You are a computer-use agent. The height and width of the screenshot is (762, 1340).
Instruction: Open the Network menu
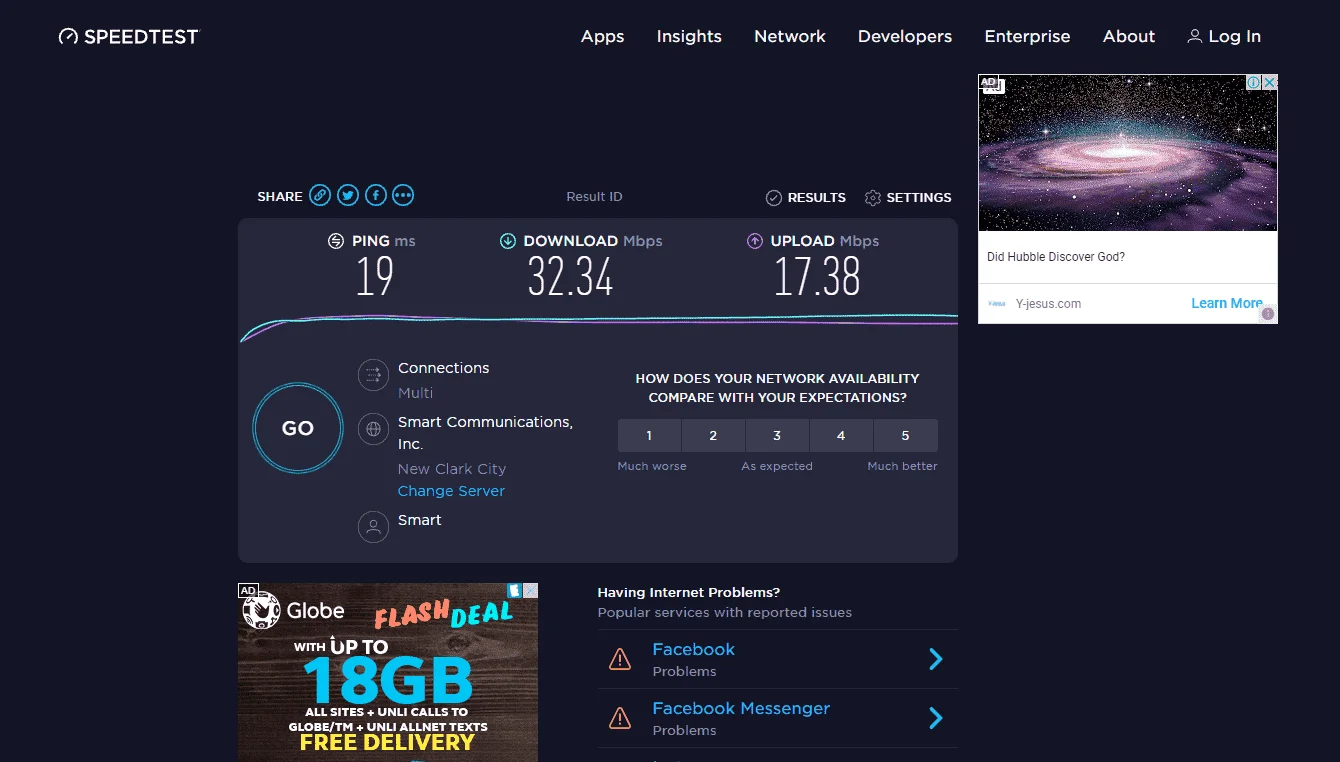[790, 36]
